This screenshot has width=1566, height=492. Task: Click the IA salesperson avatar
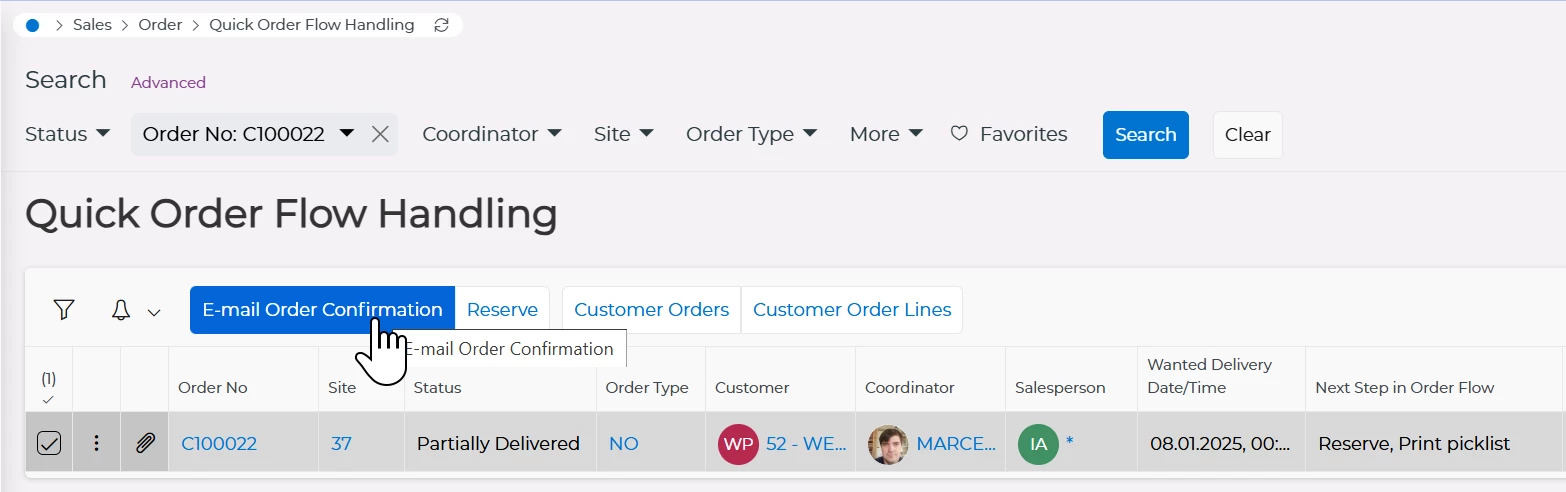(1038, 444)
